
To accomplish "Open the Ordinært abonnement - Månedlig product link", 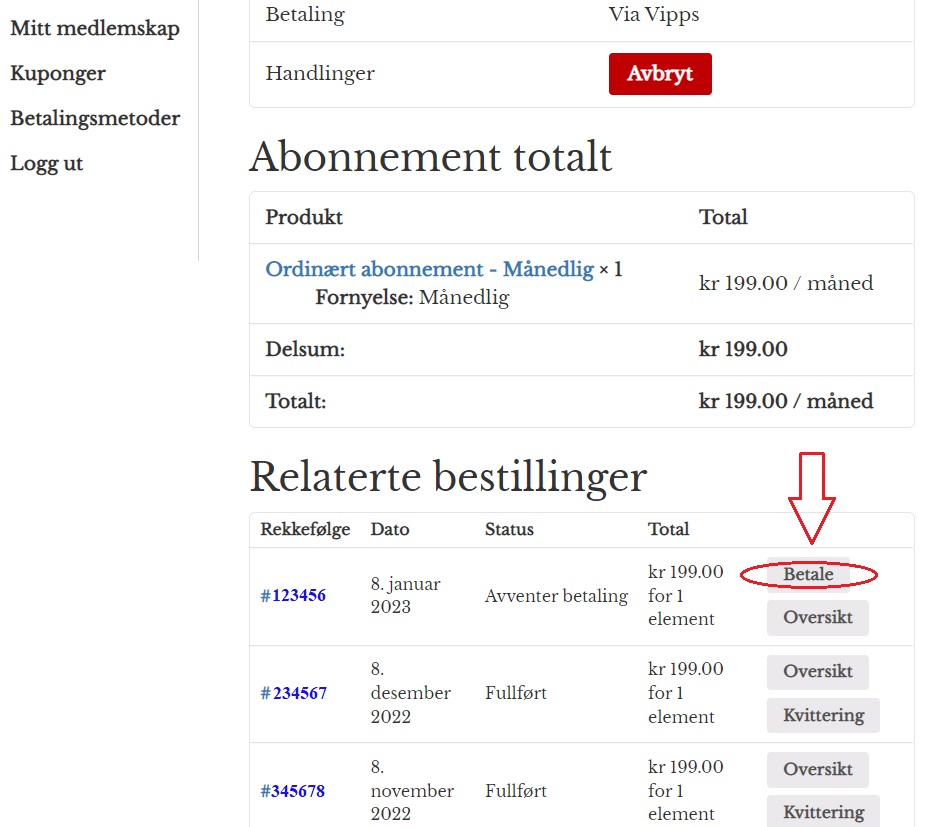I will click(429, 270).
